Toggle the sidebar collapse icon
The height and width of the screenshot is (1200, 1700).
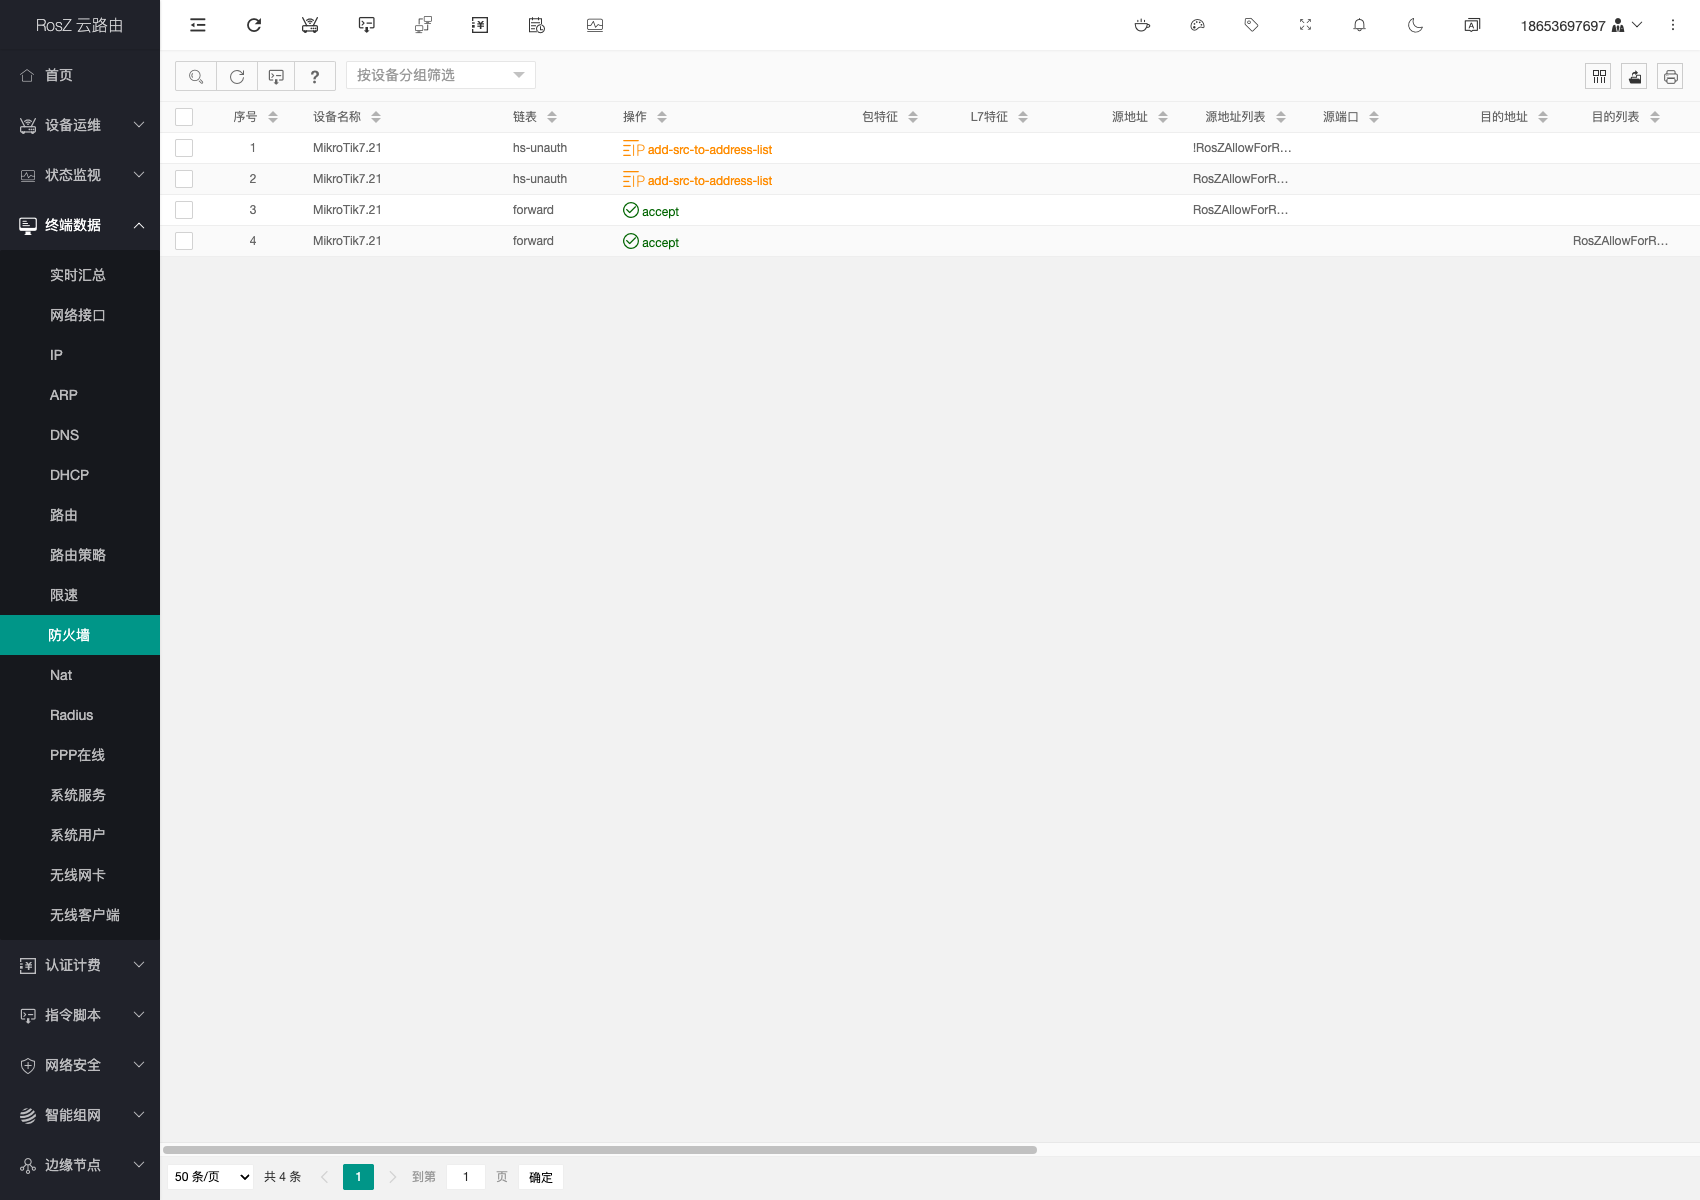click(x=198, y=25)
